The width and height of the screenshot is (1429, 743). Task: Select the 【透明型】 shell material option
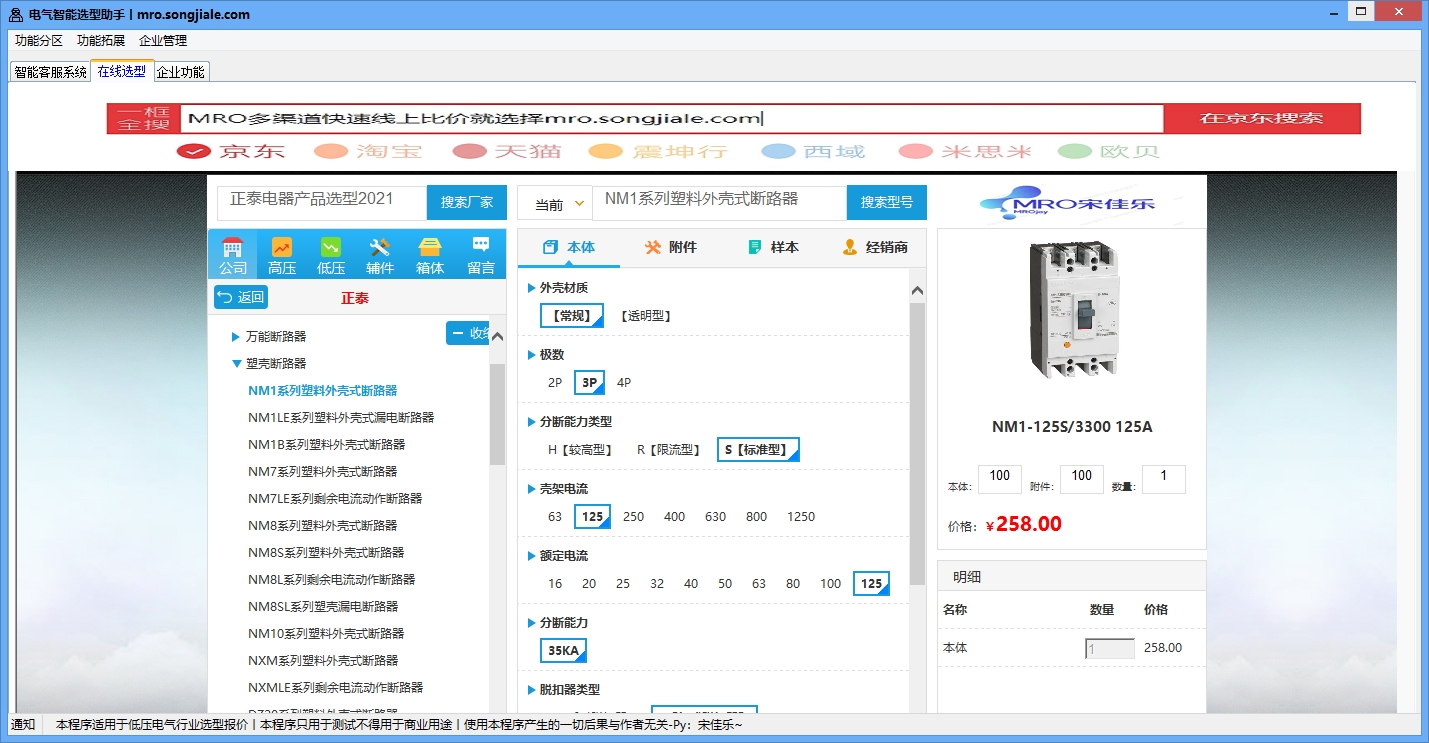click(x=645, y=316)
